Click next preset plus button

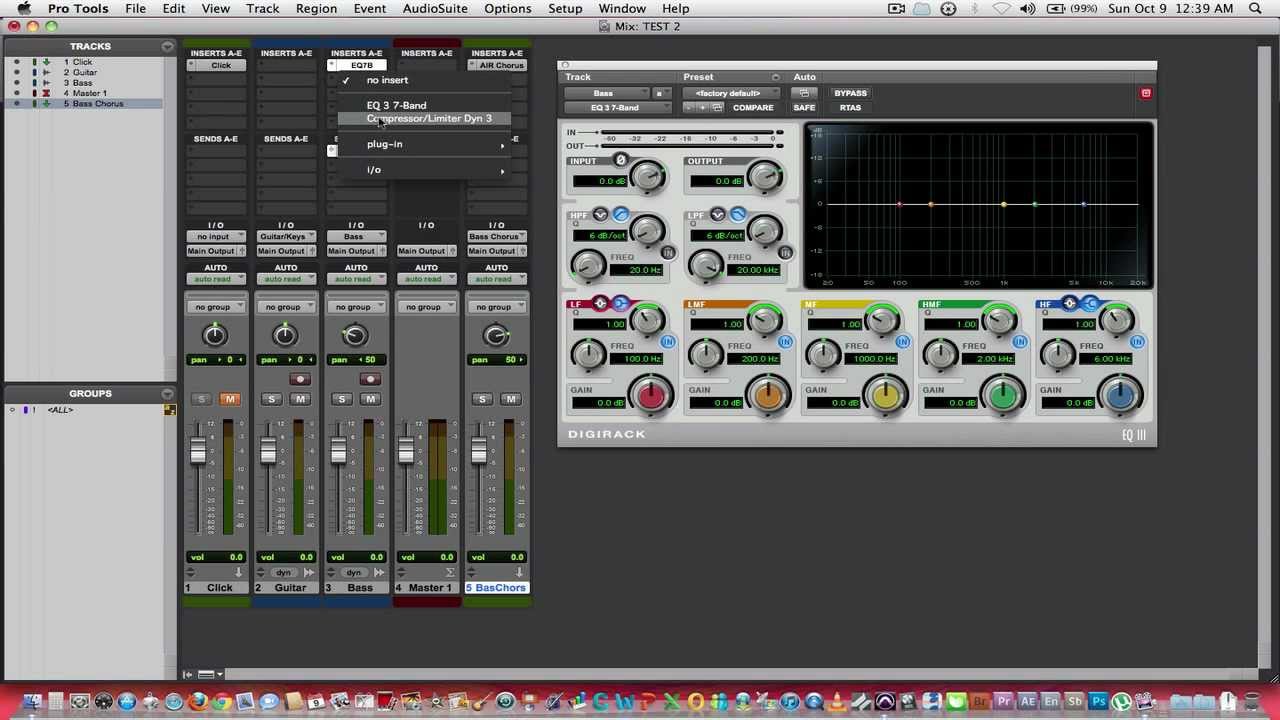[x=702, y=107]
